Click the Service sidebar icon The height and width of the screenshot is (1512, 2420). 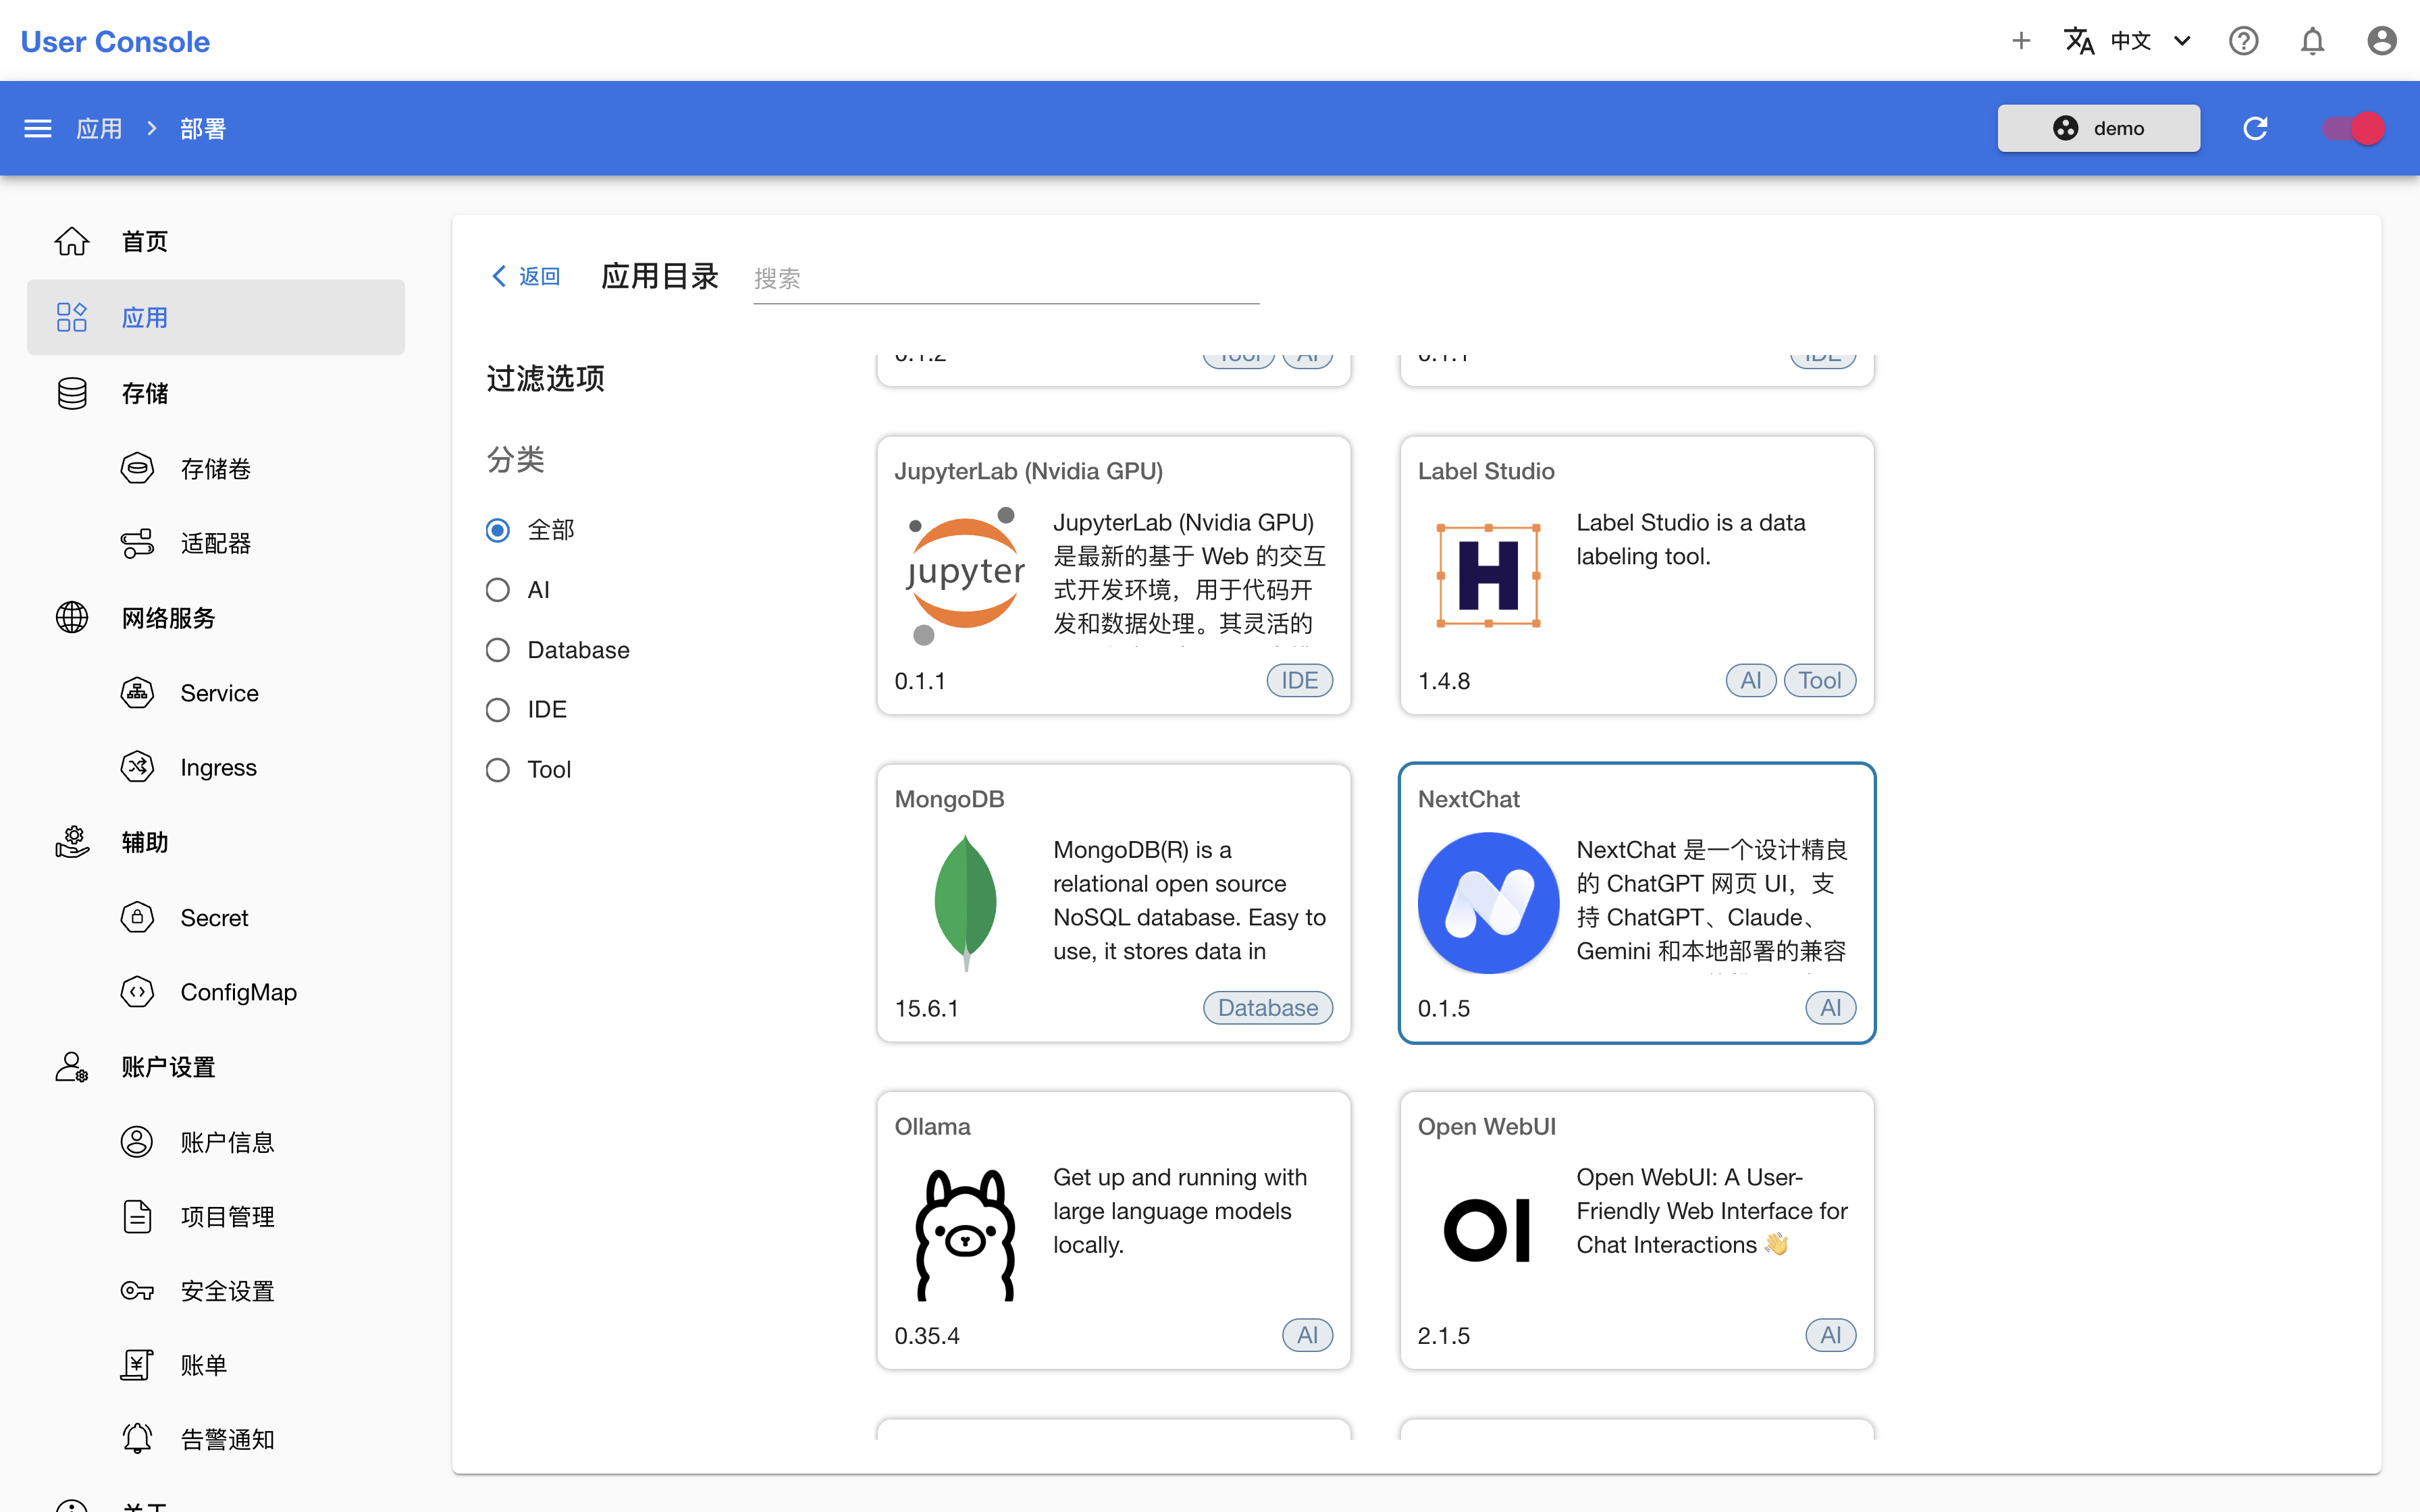pyautogui.click(x=137, y=692)
